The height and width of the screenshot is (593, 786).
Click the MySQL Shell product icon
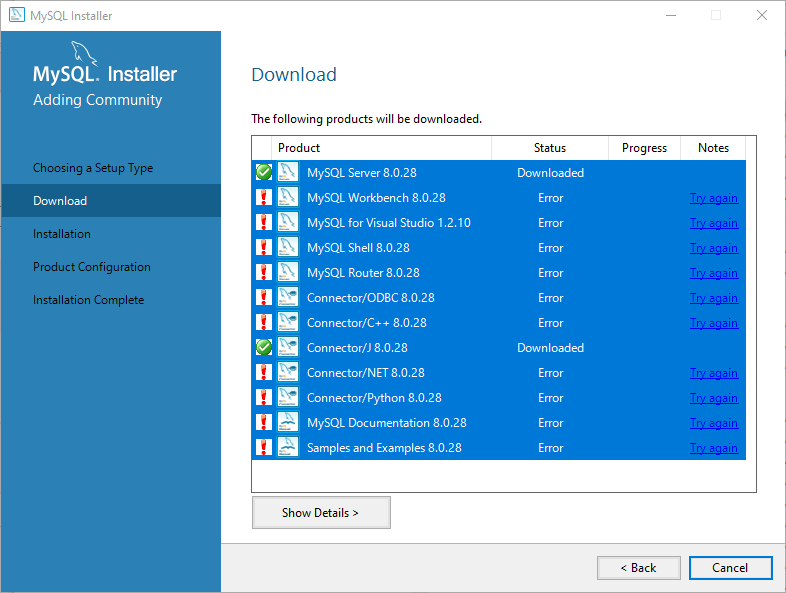[x=288, y=247]
